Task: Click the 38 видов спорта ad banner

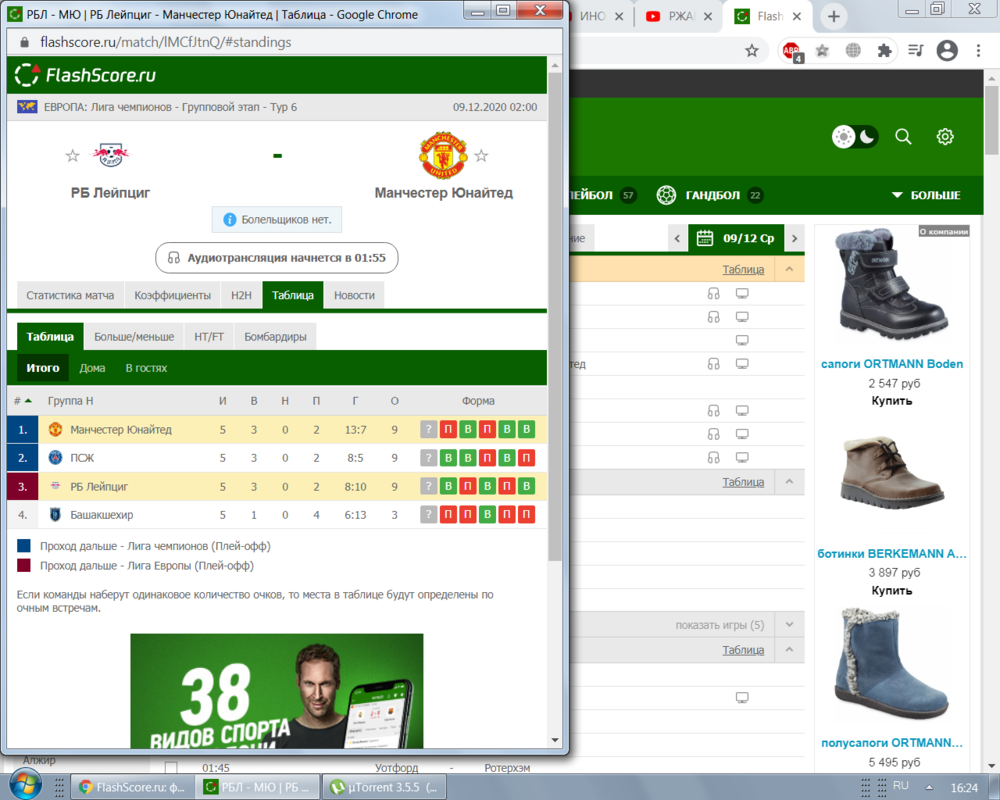Action: [277, 691]
